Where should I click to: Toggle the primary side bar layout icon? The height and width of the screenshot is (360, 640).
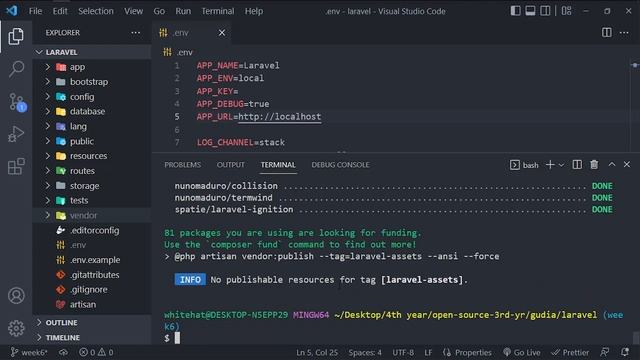516,11
